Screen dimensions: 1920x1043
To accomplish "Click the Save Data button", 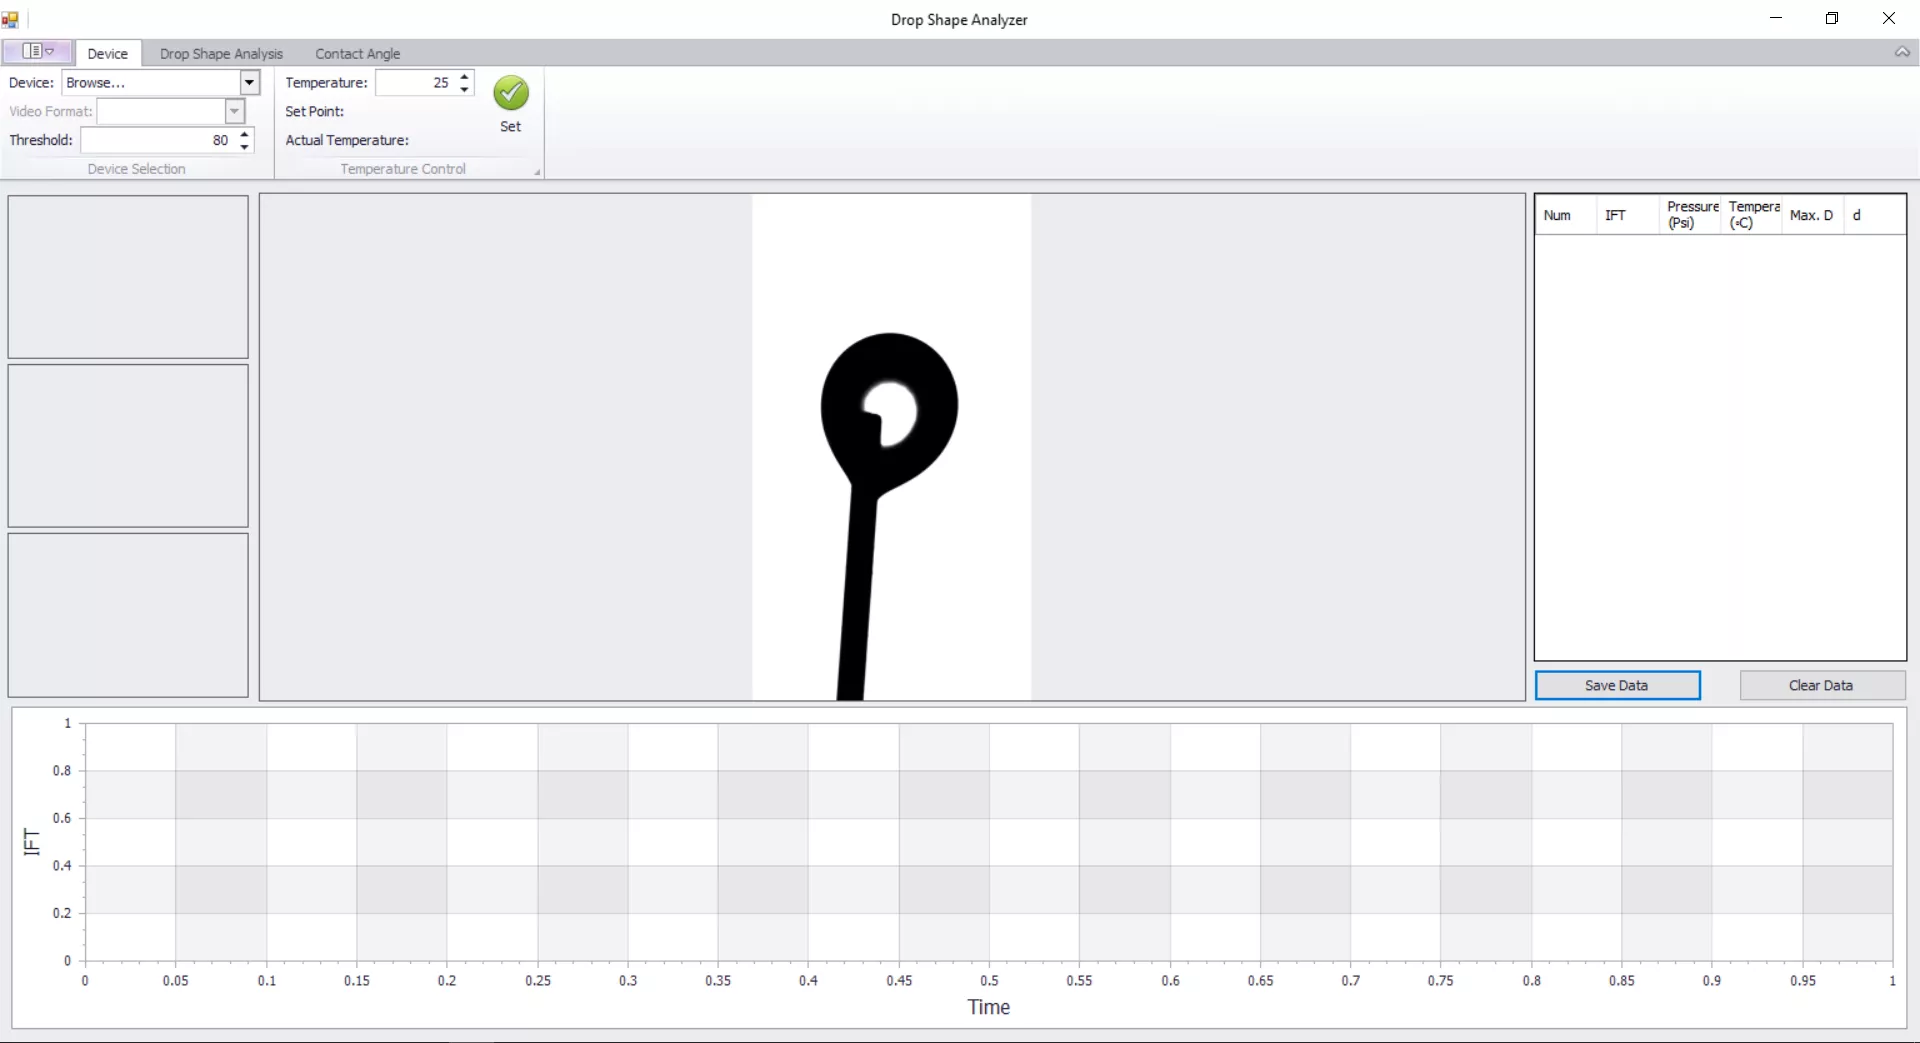I will (x=1617, y=685).
